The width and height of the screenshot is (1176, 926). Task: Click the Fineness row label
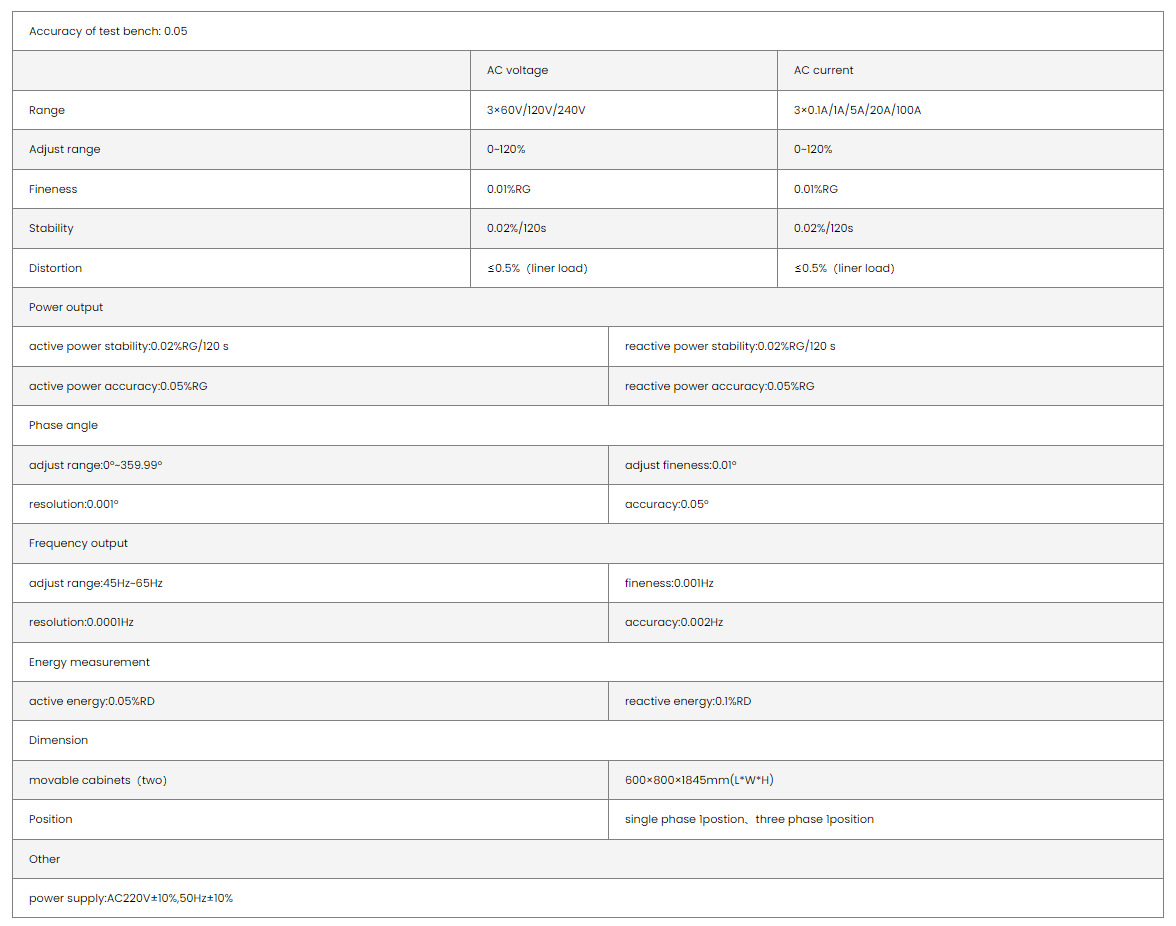[x=53, y=189]
